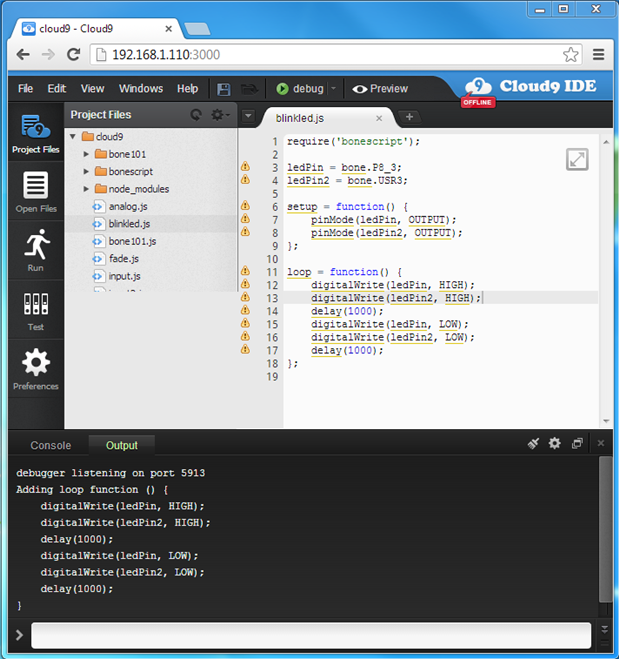The width and height of the screenshot is (619, 659).
Task: Open the Help menu
Action: point(187,89)
